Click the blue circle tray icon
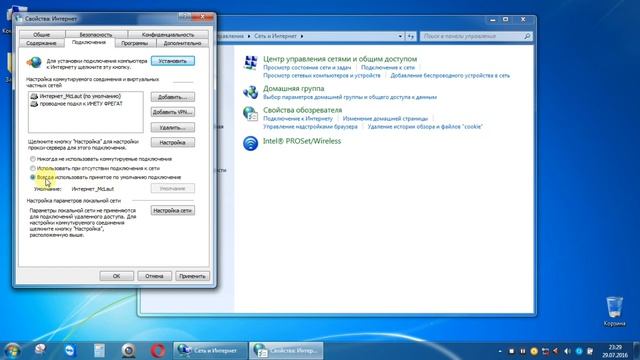Viewport: 640px width, 360px height. [x=579, y=351]
